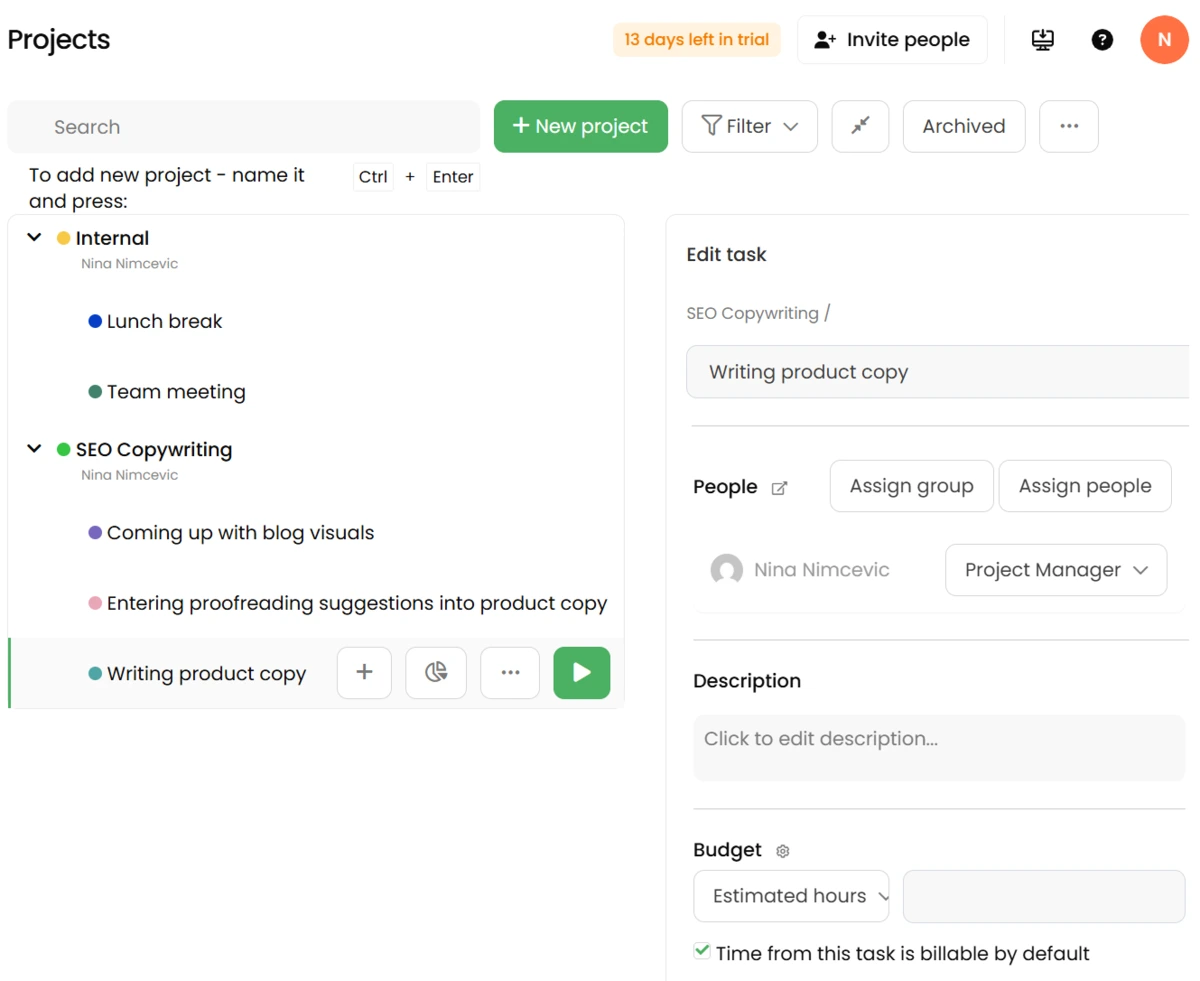Screen dimensions: 1200x981
Task: Open the three-dots more options next to Archived
Action: [x=1069, y=126]
